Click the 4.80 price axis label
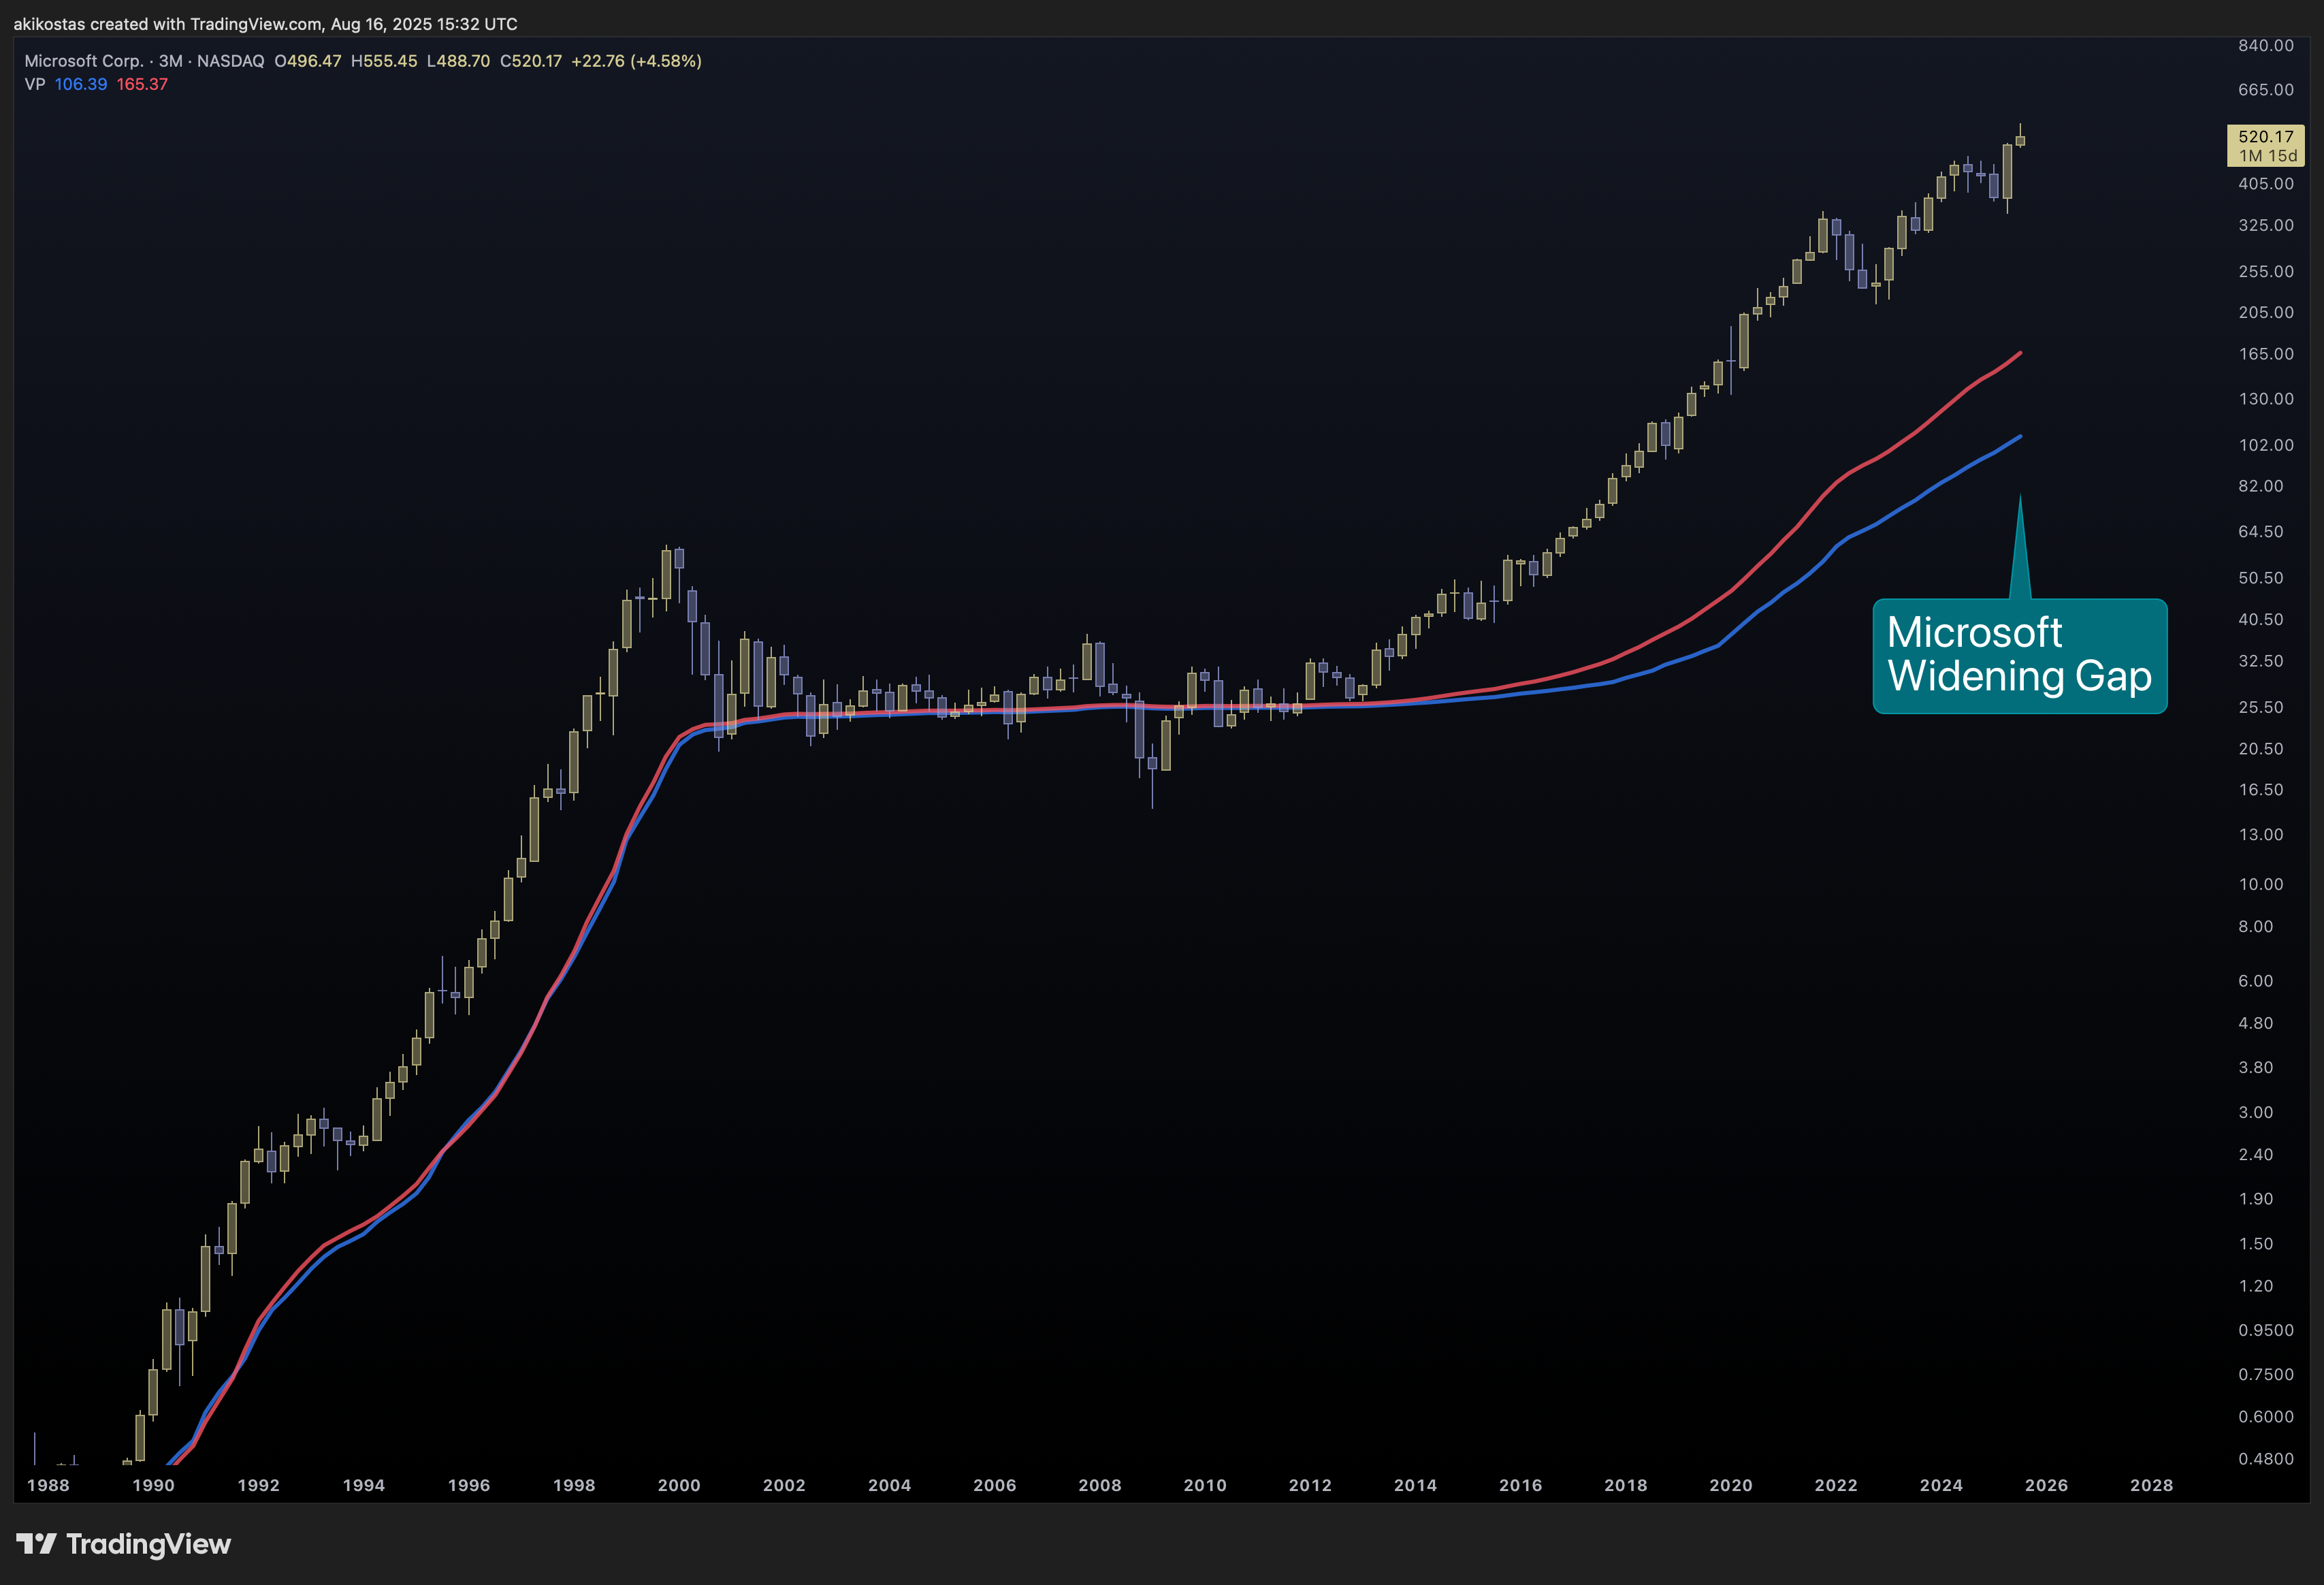The image size is (2324, 1585). [2256, 1024]
